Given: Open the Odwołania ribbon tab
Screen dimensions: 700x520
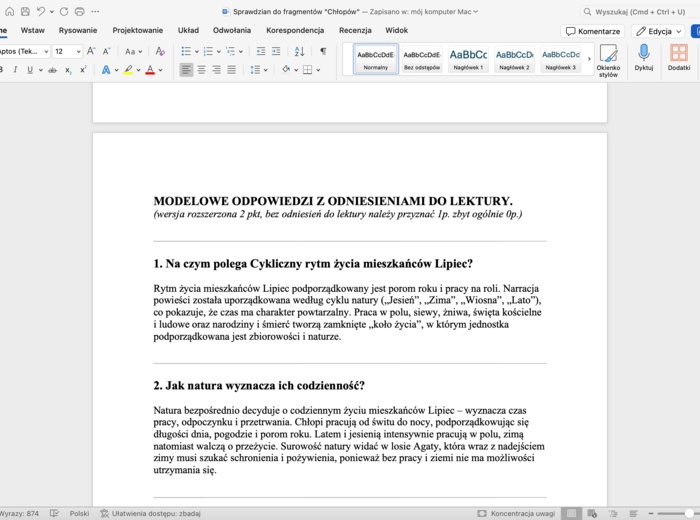Looking at the screenshot, I should click(232, 31).
